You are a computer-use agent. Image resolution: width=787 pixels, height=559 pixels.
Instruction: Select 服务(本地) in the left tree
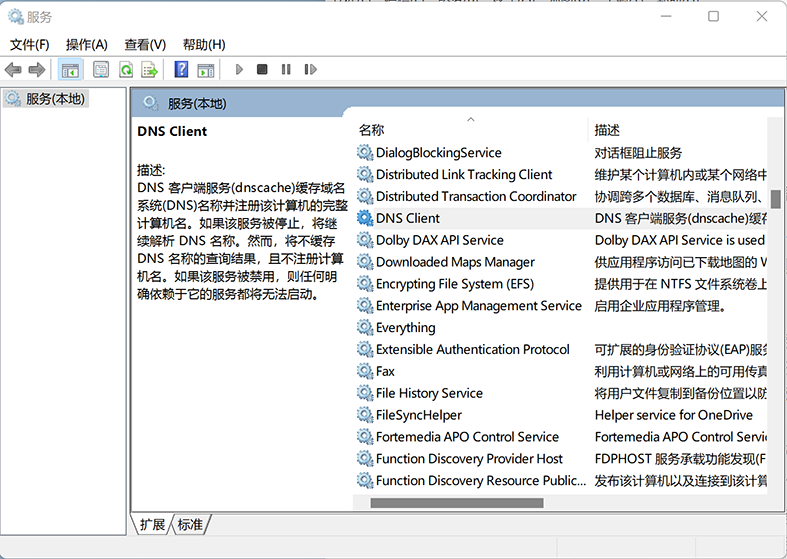46,99
